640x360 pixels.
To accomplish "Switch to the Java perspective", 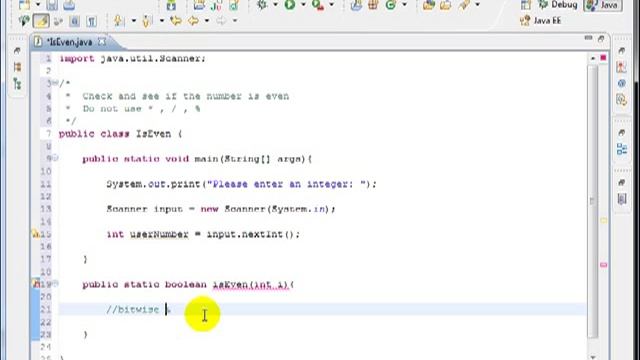I will (x=603, y=5).
